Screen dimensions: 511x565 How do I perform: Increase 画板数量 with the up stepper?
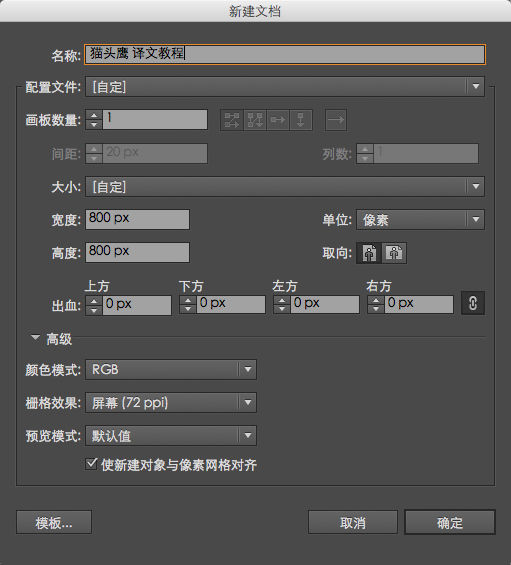click(94, 115)
